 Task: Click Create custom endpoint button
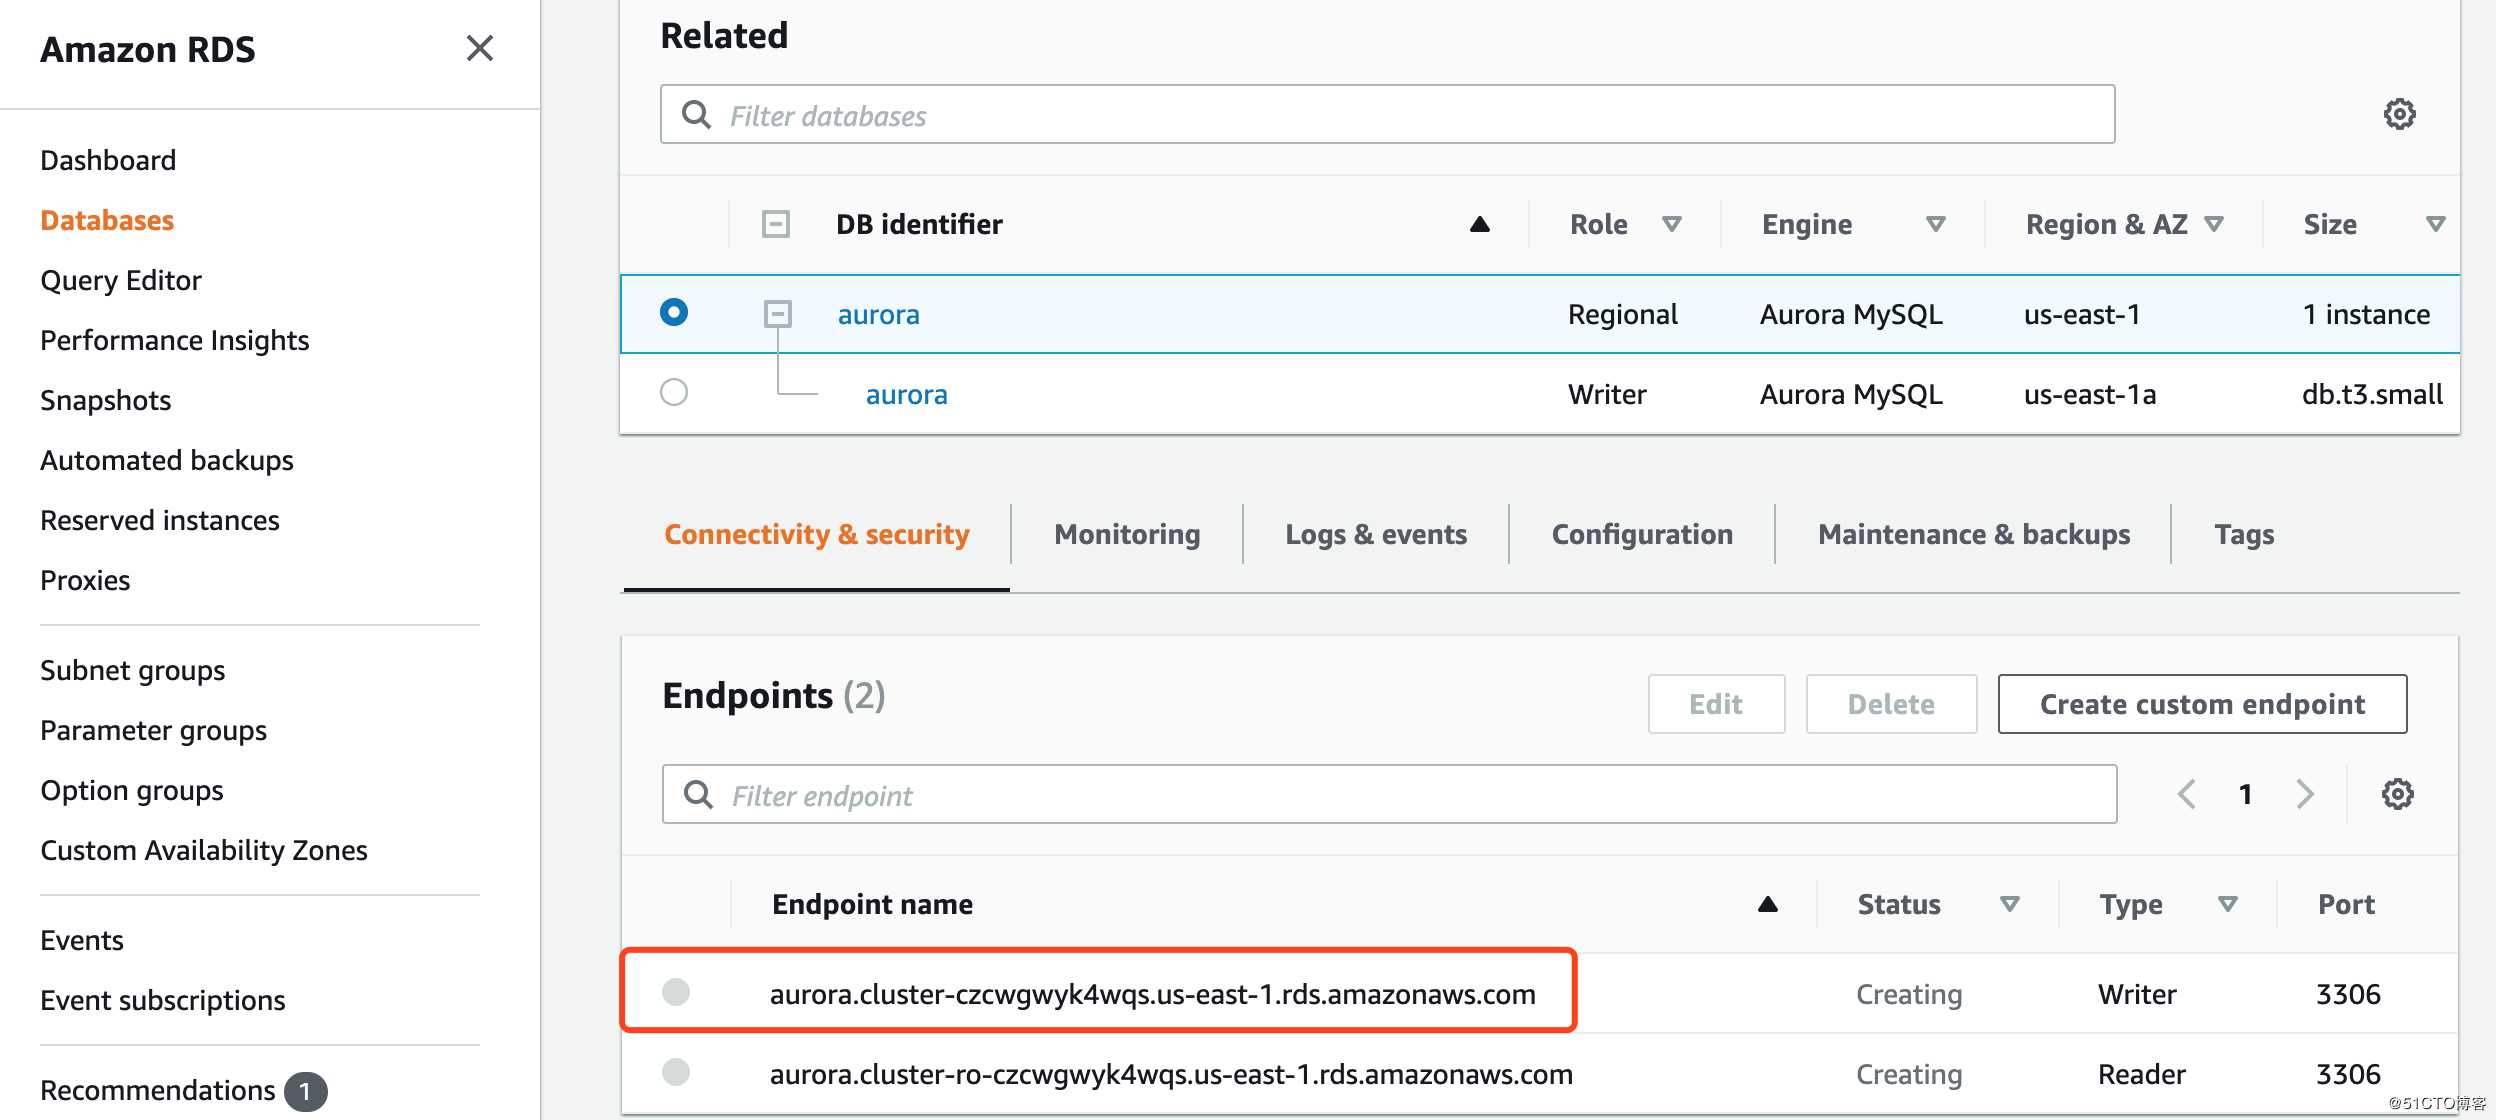click(2201, 704)
